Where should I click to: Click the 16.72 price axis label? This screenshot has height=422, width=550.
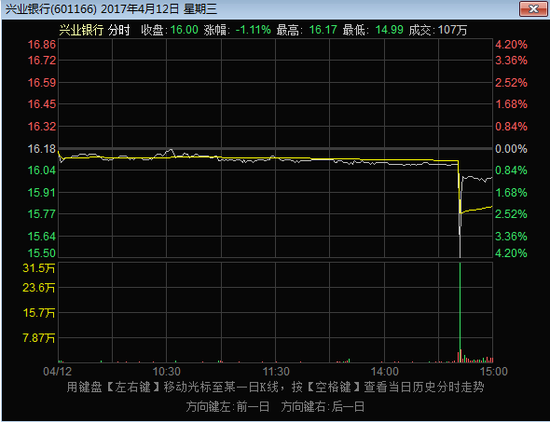pyautogui.click(x=42, y=60)
